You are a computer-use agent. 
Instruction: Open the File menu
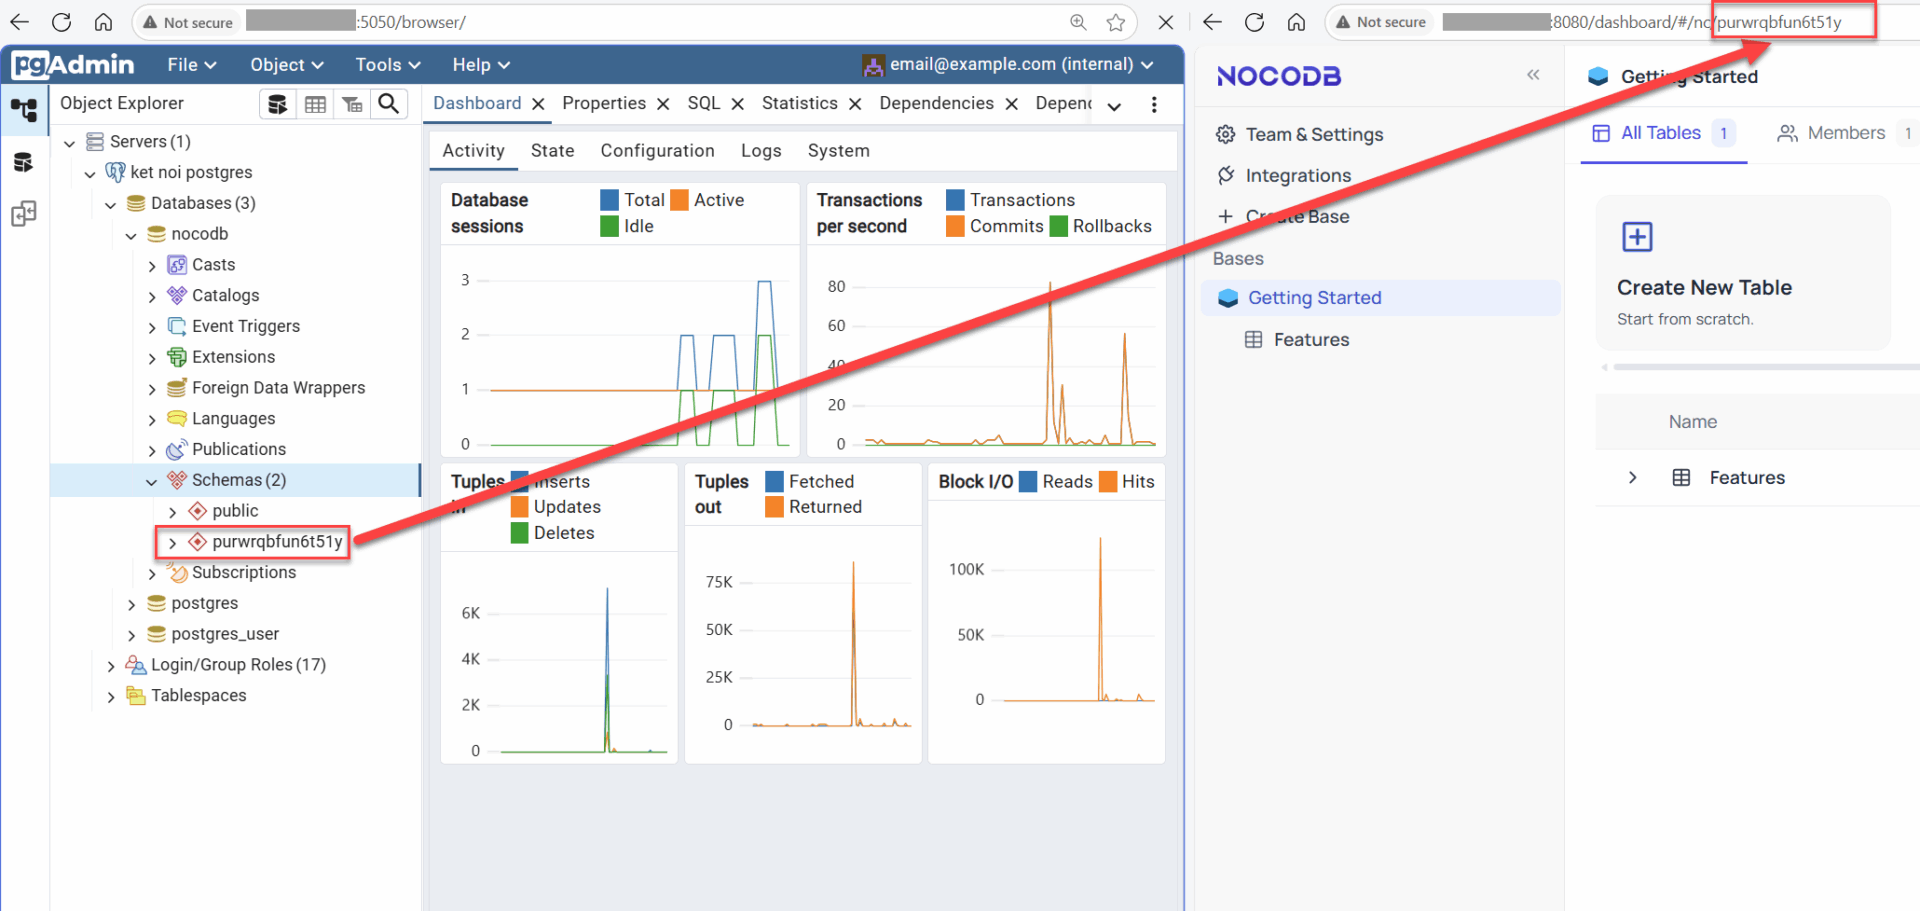(x=192, y=65)
